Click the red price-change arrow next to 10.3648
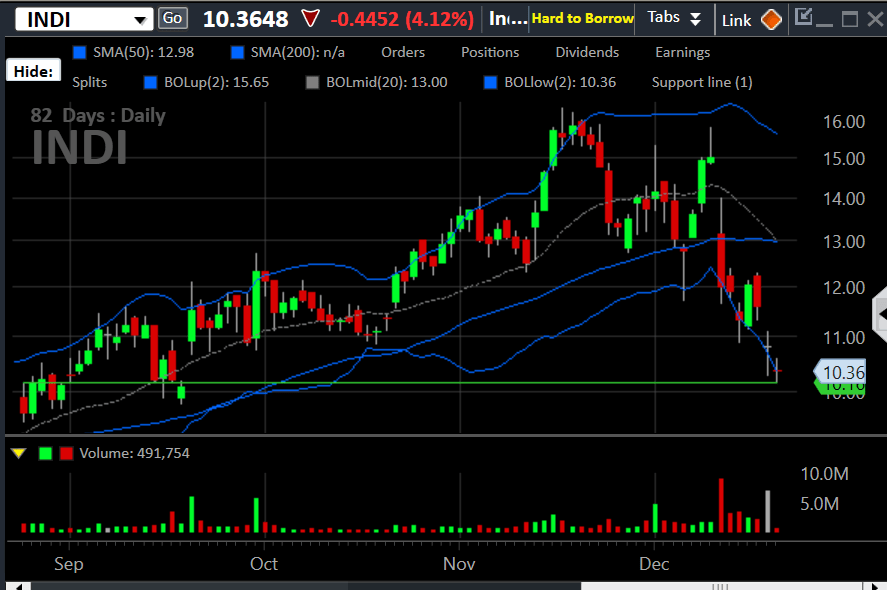 tap(308, 17)
